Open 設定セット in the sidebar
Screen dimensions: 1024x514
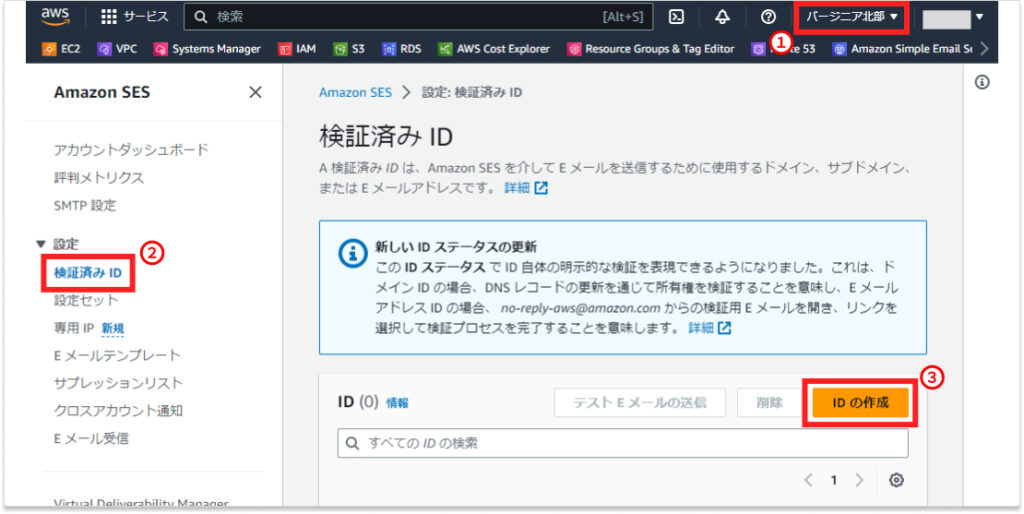86,300
